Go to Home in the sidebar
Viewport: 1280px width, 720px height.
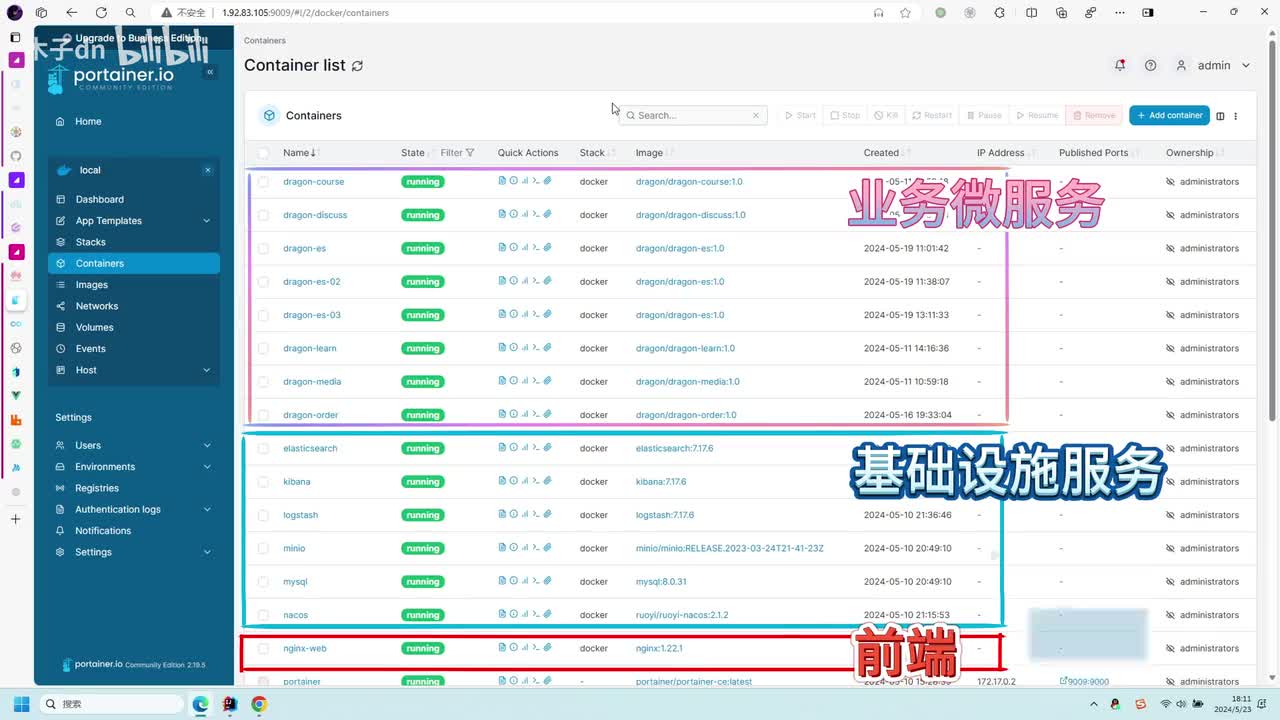(133, 121)
